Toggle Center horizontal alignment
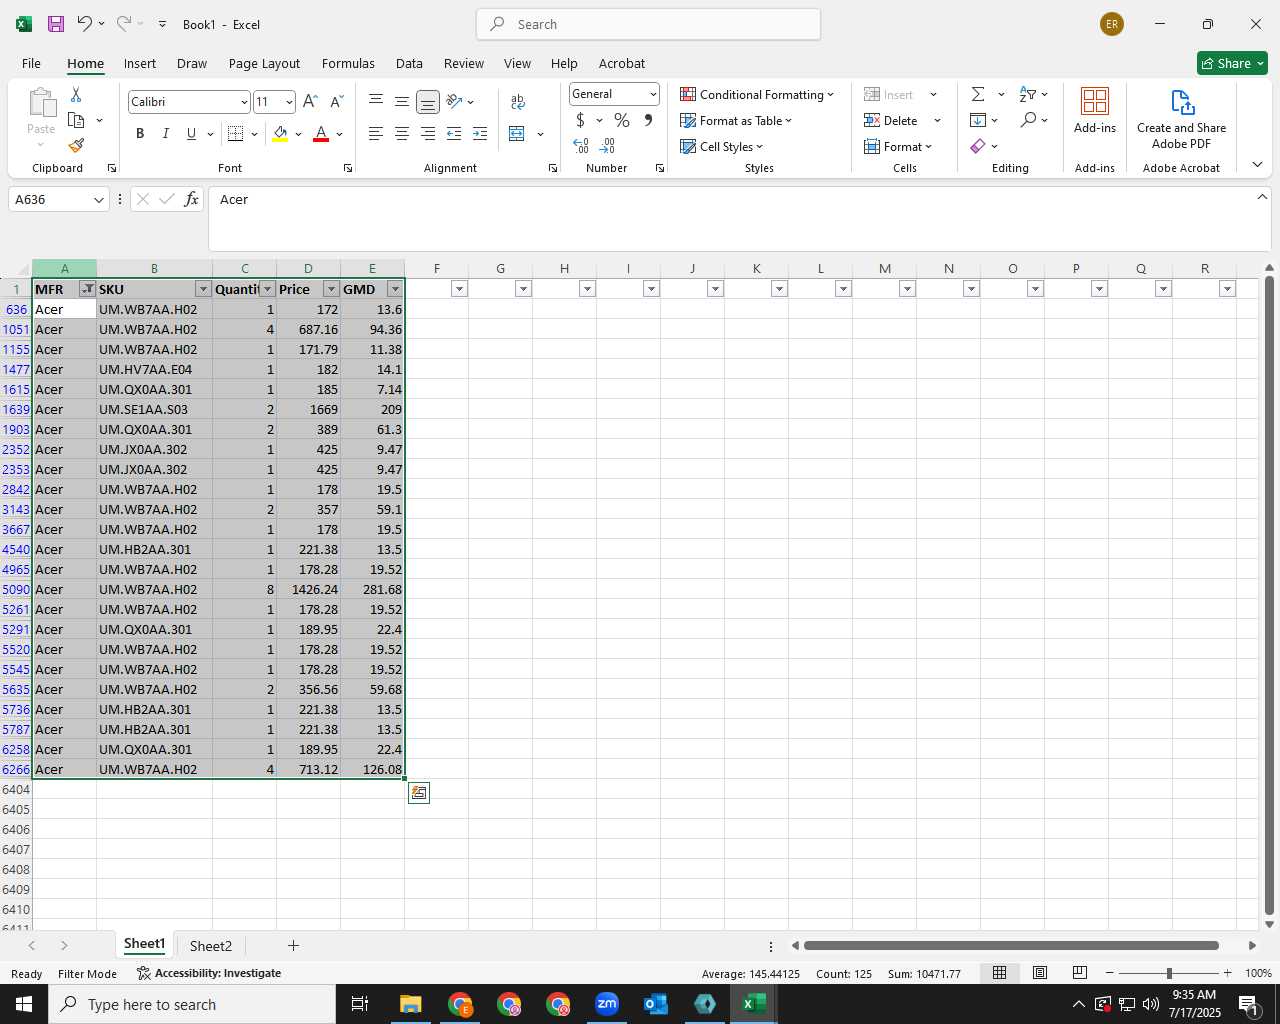Viewport: 1280px width, 1024px height. click(x=402, y=134)
